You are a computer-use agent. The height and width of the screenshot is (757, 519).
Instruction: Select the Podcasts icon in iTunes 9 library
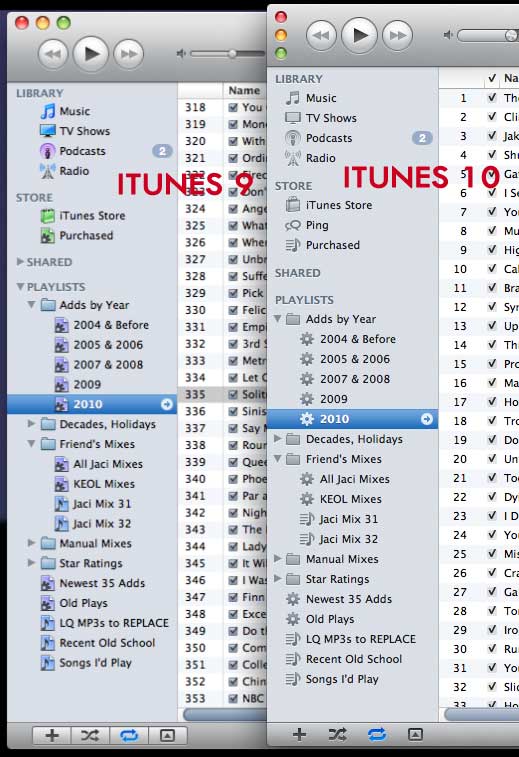pos(47,151)
